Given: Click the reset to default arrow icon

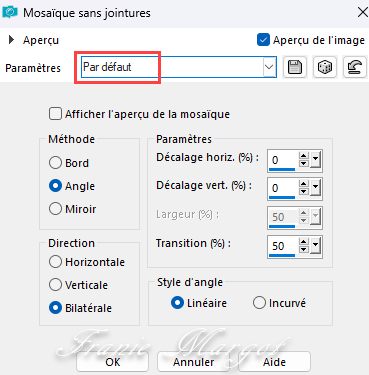Looking at the screenshot, I should point(354,67).
